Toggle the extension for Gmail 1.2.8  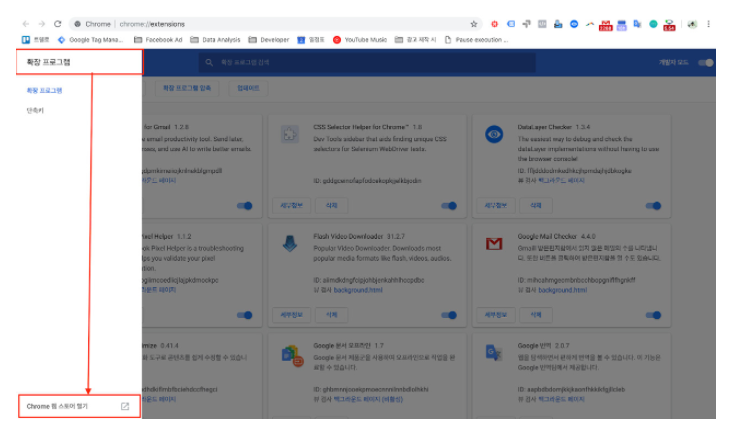[x=245, y=206]
